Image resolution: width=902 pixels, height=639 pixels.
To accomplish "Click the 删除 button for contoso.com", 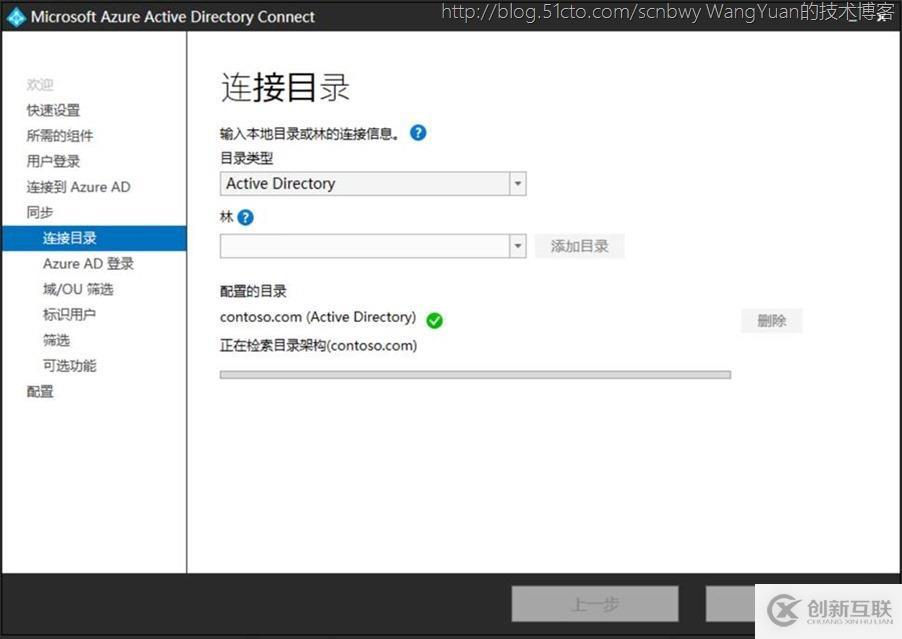I will (771, 320).
